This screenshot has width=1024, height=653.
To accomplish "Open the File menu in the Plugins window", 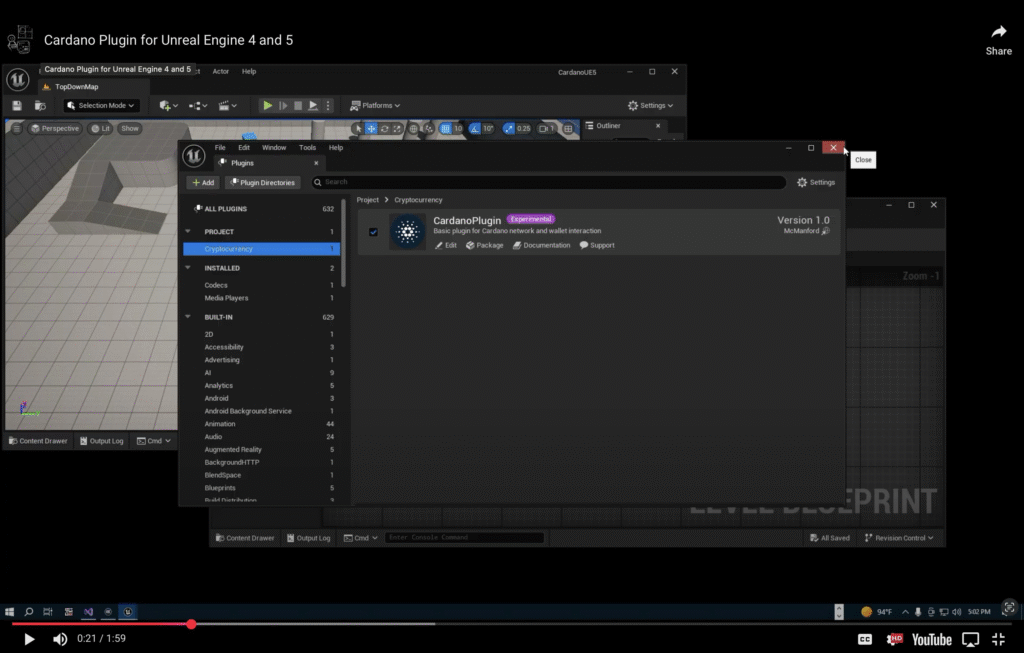I will [220, 148].
